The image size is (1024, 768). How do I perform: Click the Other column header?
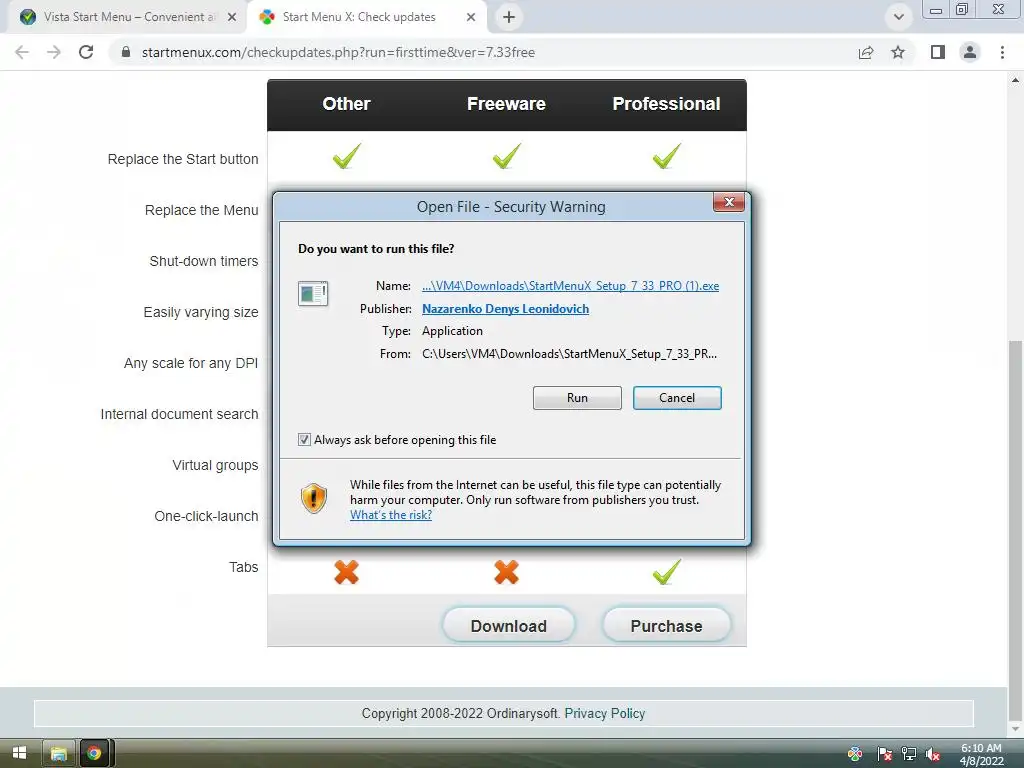(x=346, y=104)
